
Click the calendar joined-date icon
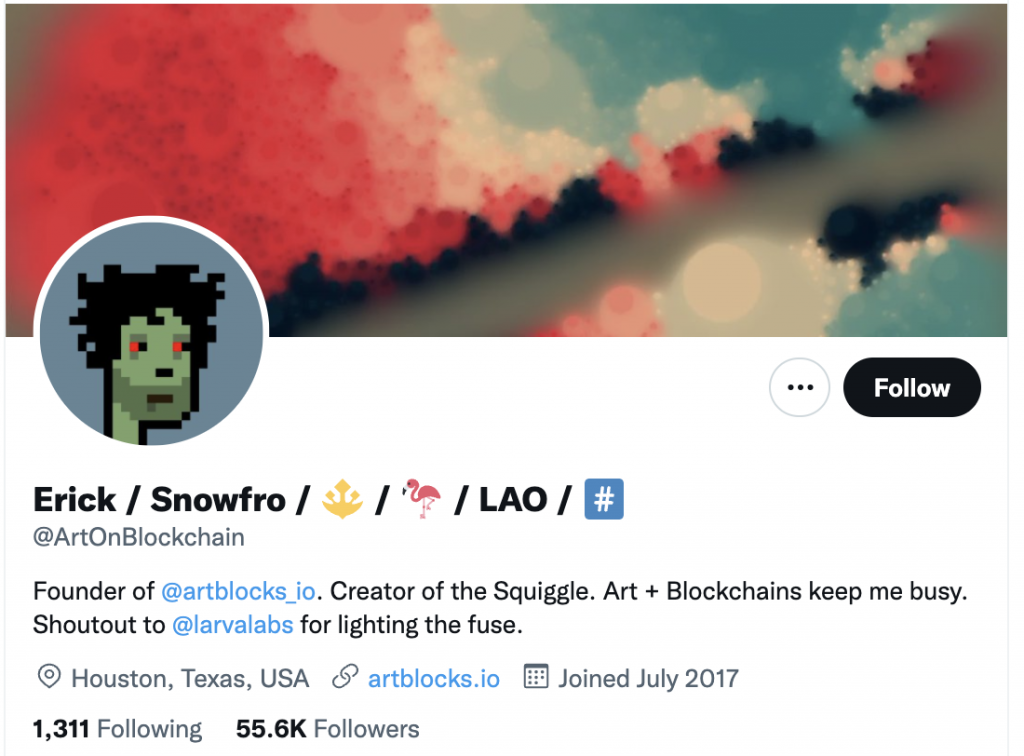point(536,677)
